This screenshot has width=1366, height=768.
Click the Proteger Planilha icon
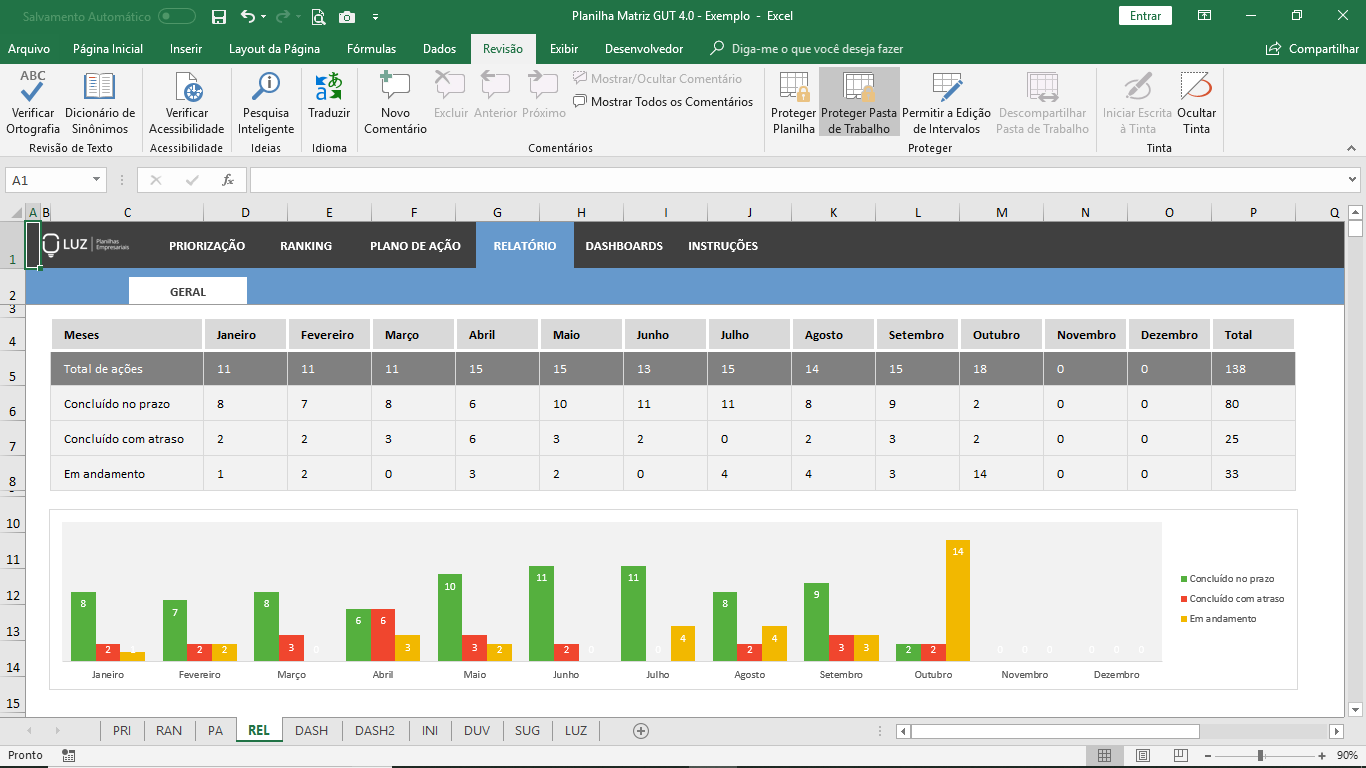pos(794,88)
